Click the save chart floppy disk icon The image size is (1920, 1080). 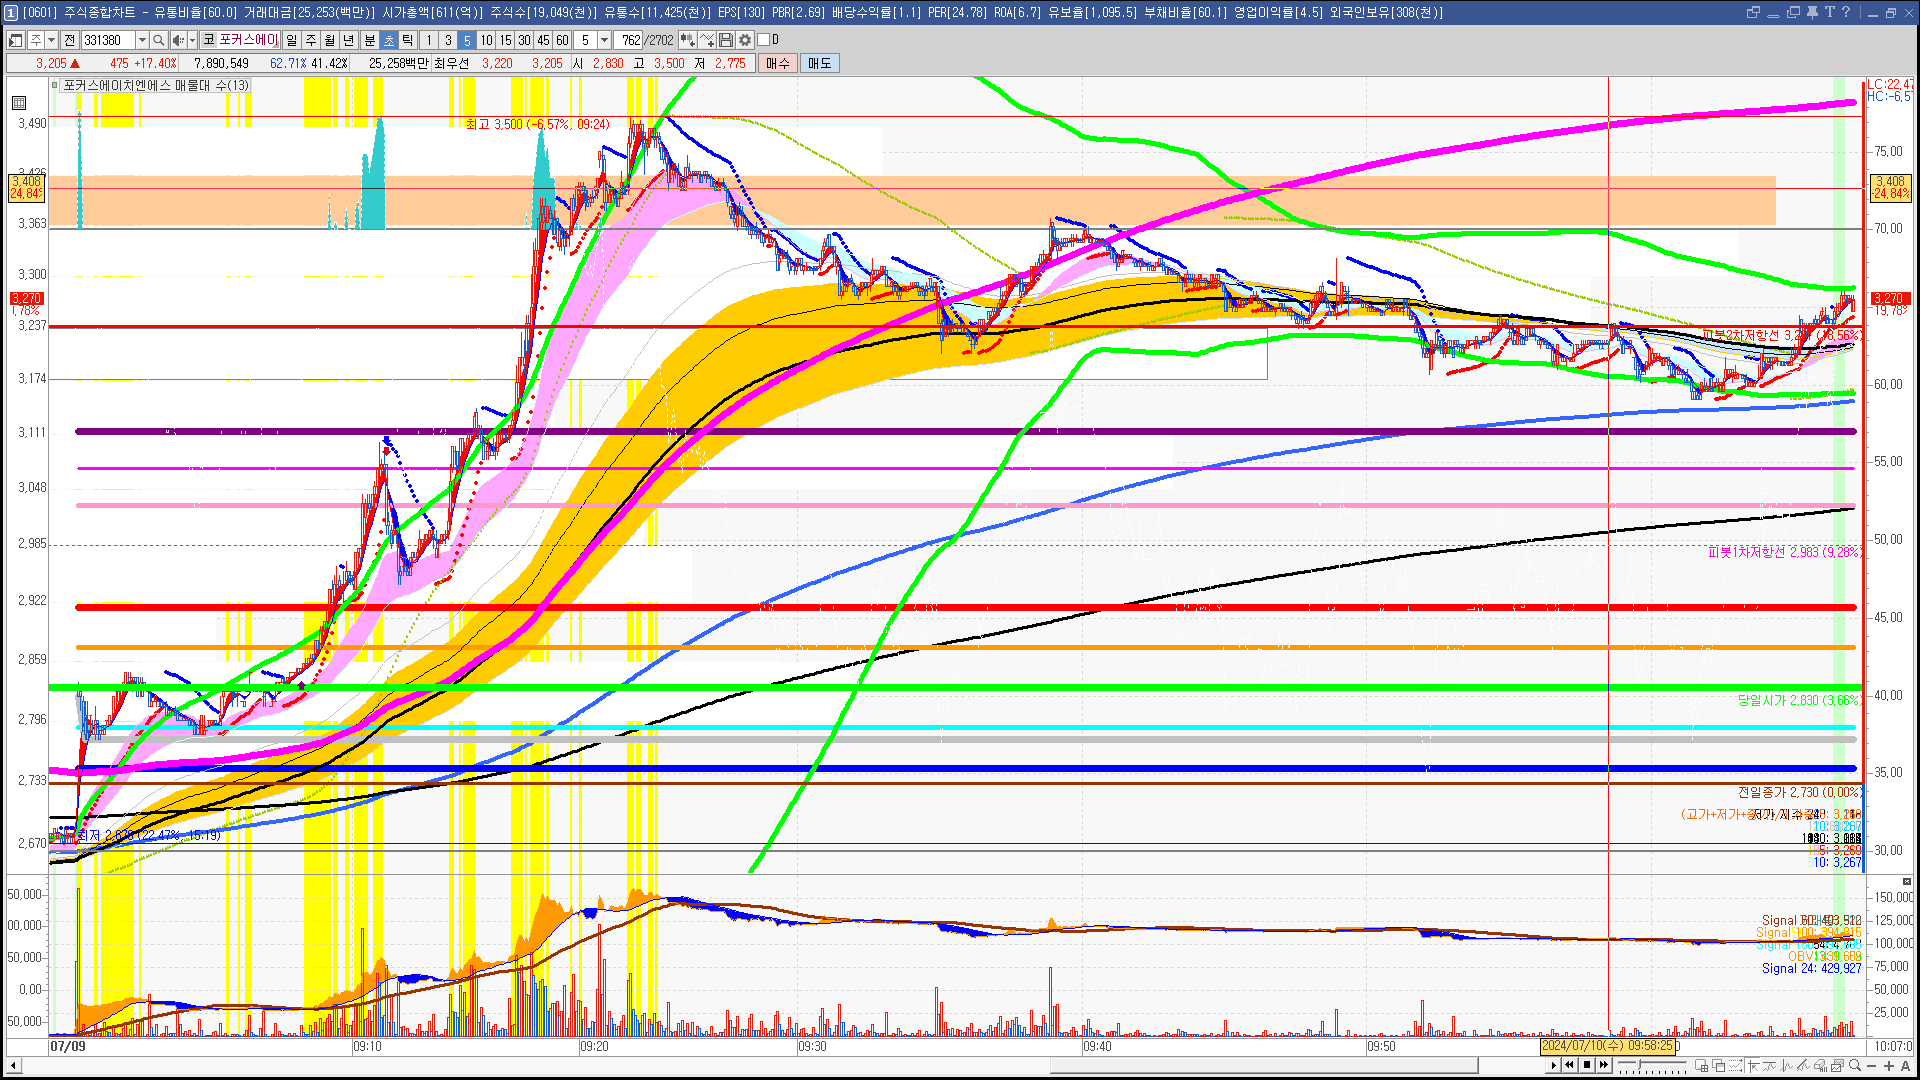tap(726, 40)
